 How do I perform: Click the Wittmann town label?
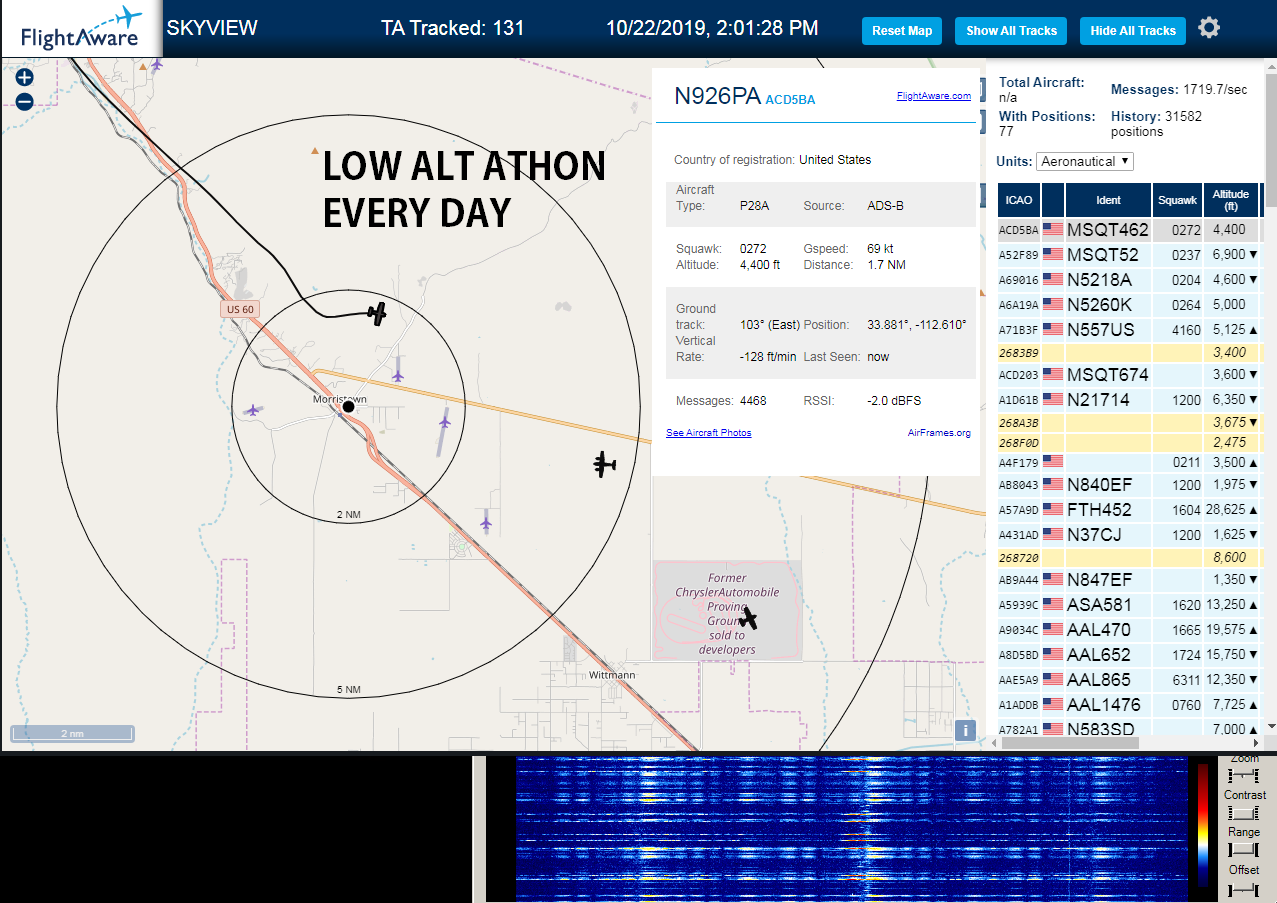[612, 675]
